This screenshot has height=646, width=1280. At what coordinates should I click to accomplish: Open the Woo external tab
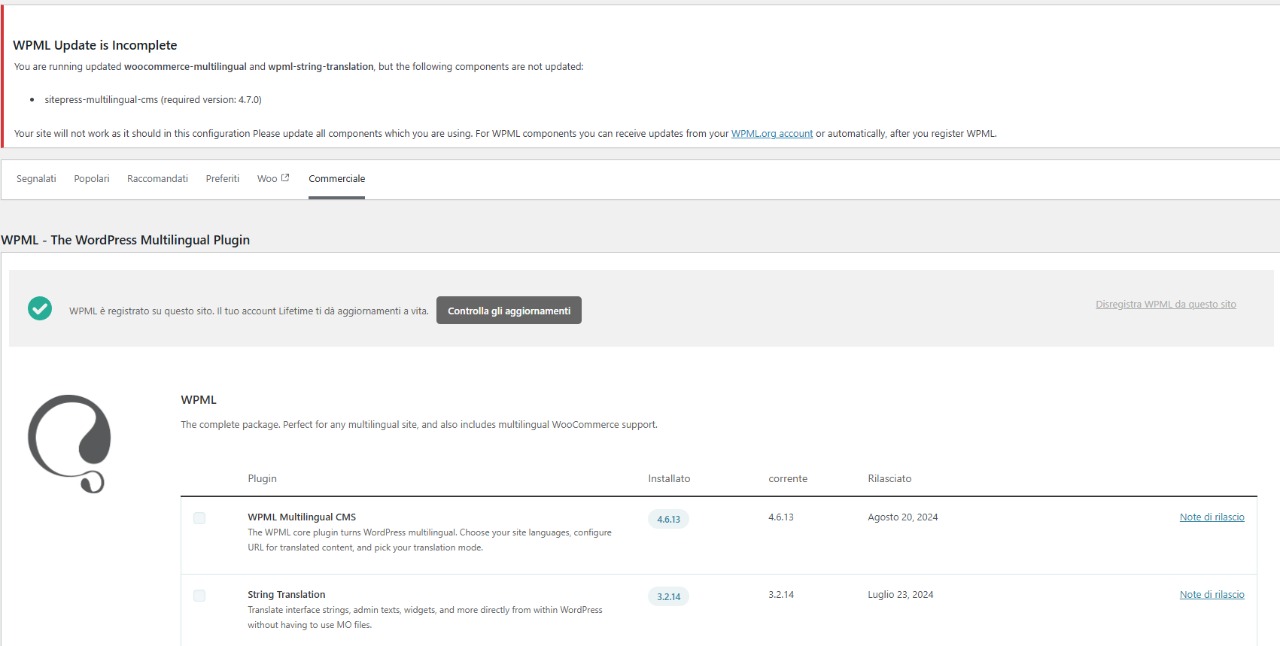(x=273, y=178)
